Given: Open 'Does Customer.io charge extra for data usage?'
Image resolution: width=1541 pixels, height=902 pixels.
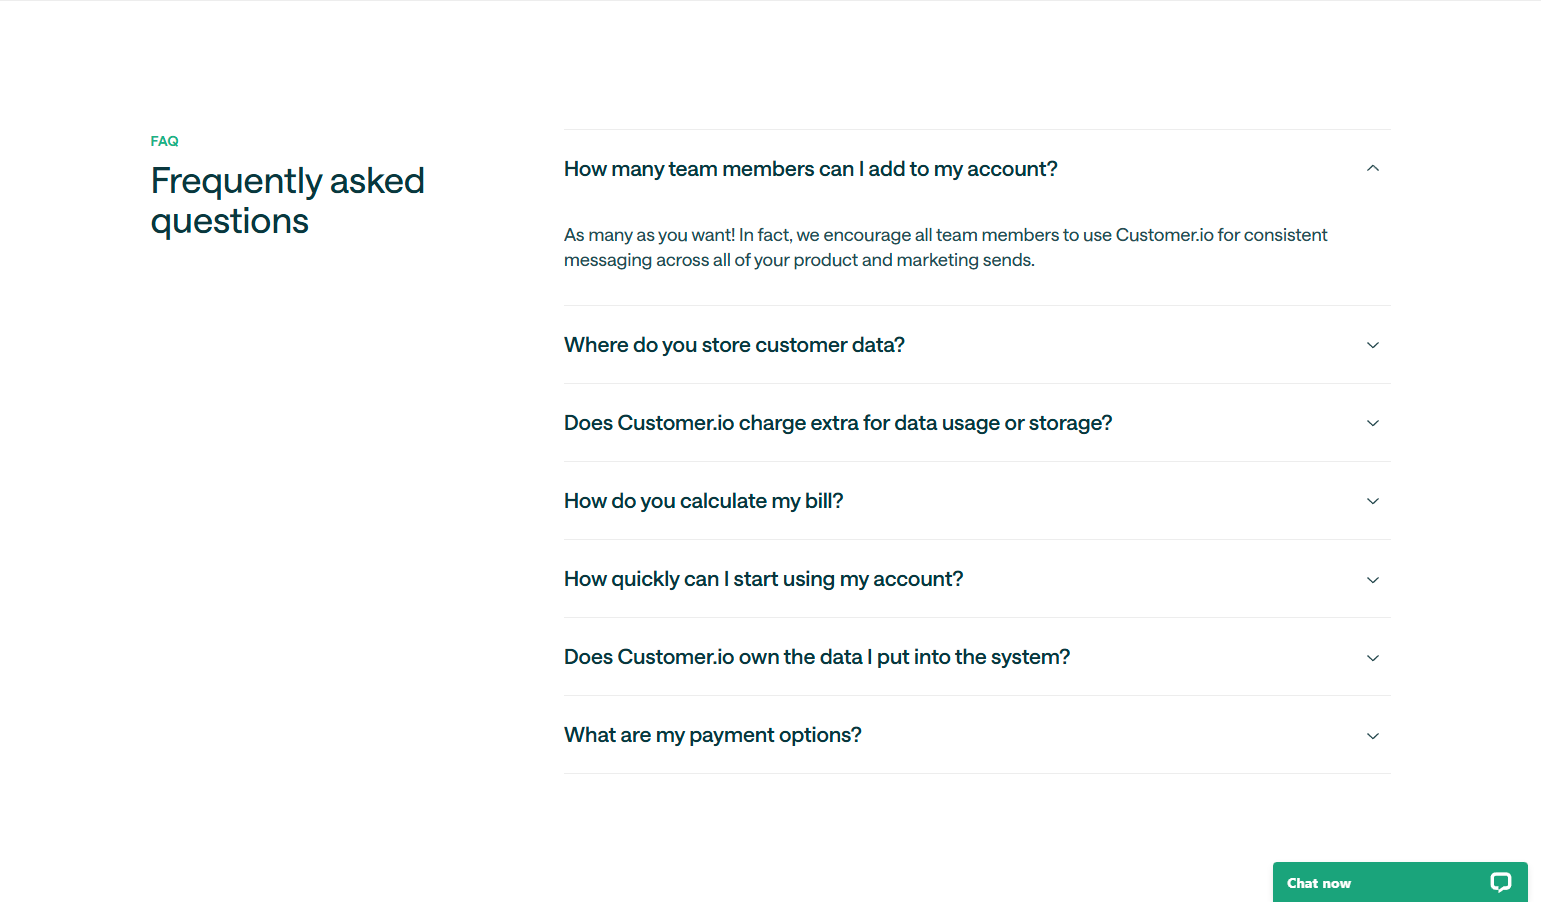Looking at the screenshot, I should (837, 422).
